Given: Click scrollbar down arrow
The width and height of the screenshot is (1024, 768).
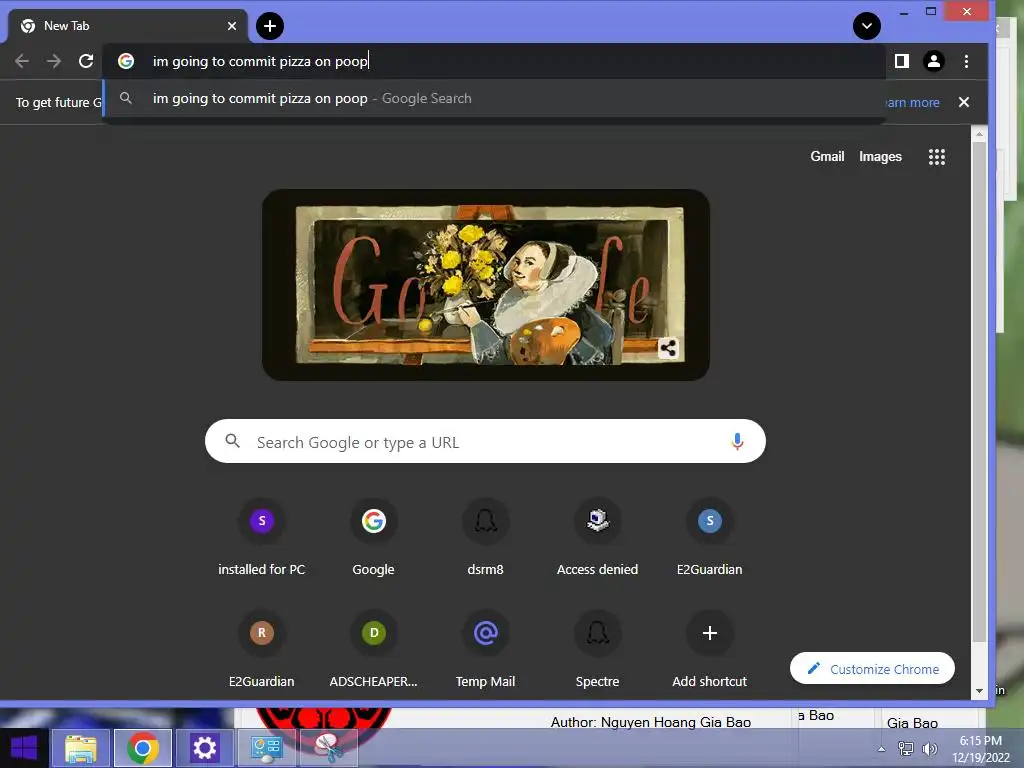Looking at the screenshot, I should (979, 691).
